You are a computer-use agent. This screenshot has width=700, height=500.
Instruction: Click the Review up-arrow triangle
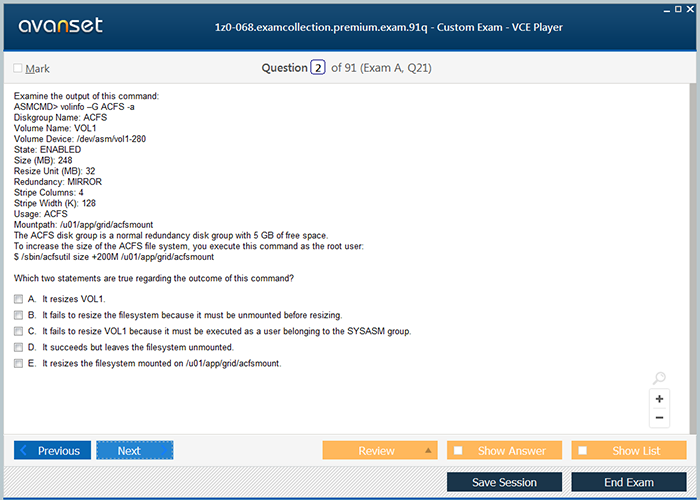[x=428, y=450]
